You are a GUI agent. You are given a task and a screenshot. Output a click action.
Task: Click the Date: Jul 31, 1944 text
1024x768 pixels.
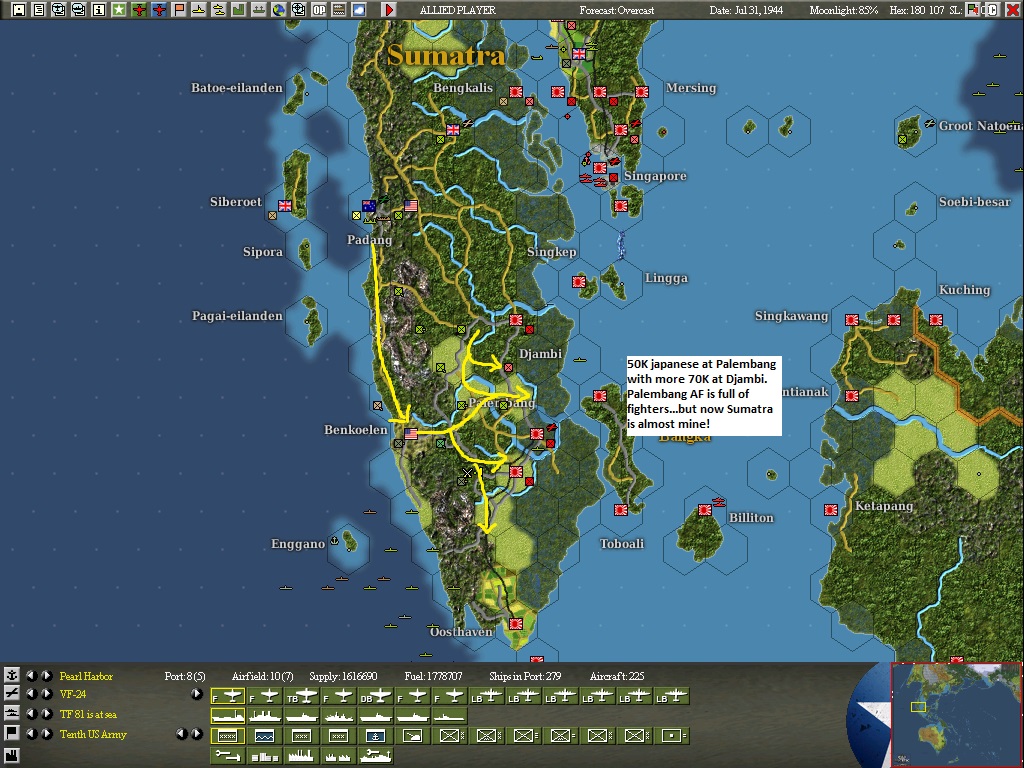click(746, 10)
